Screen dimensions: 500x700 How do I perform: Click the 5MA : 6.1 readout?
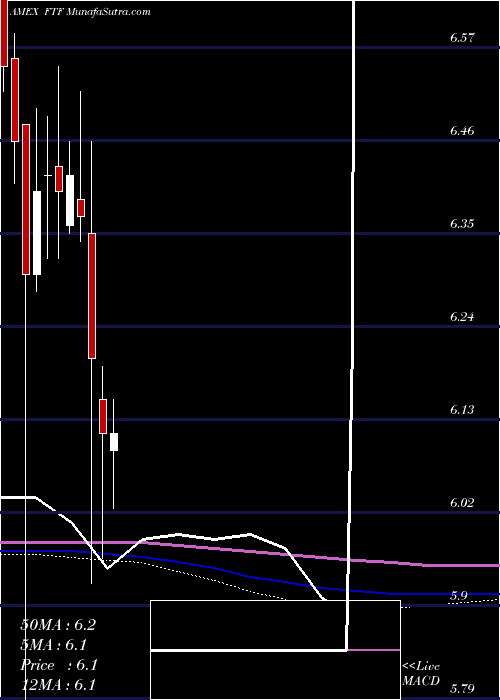click(x=54, y=645)
